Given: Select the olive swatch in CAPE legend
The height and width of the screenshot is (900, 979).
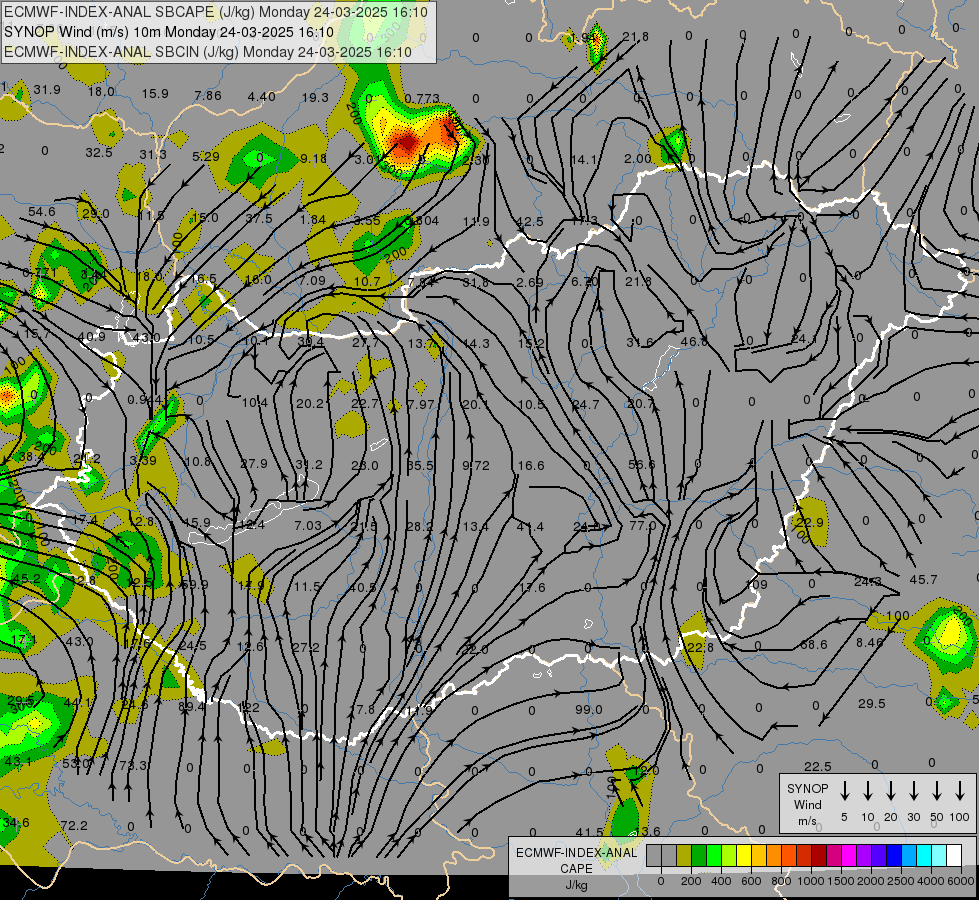Looking at the screenshot, I should point(684,856).
